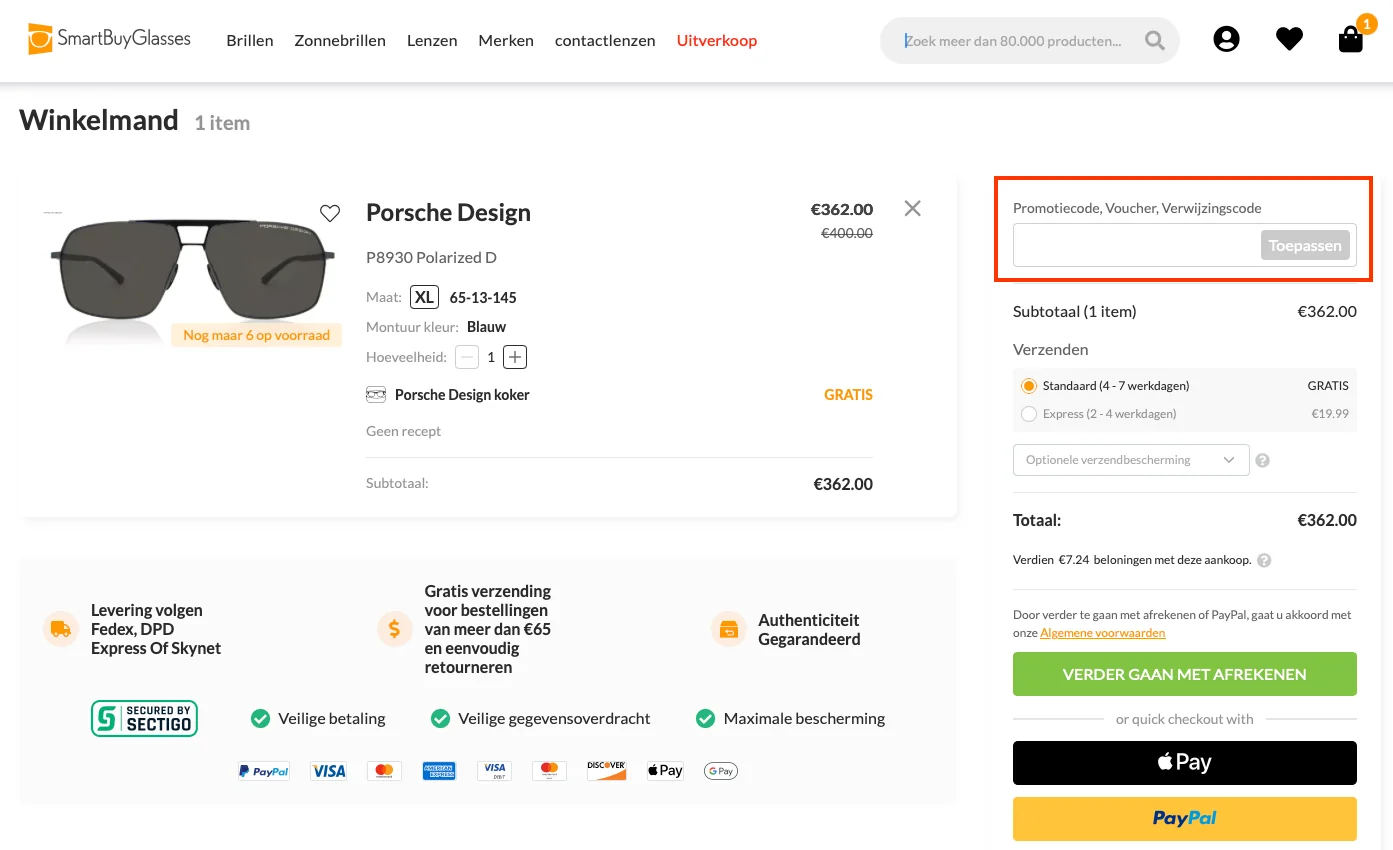Viewport: 1393px width, 850px height.
Task: Click the Toepassen promo code button
Action: [x=1305, y=245]
